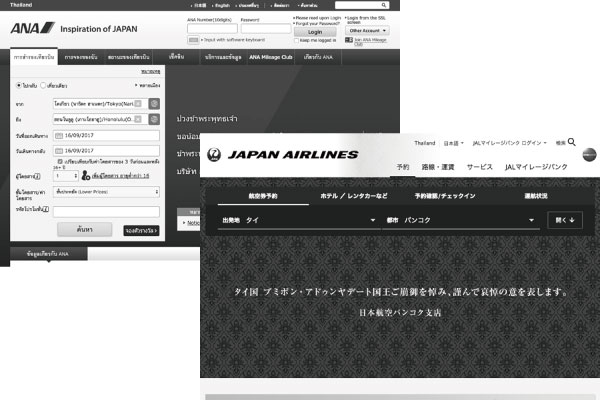The height and width of the screenshot is (400, 600).
Task: Click the ANA search button below the form
Action: coord(85,230)
